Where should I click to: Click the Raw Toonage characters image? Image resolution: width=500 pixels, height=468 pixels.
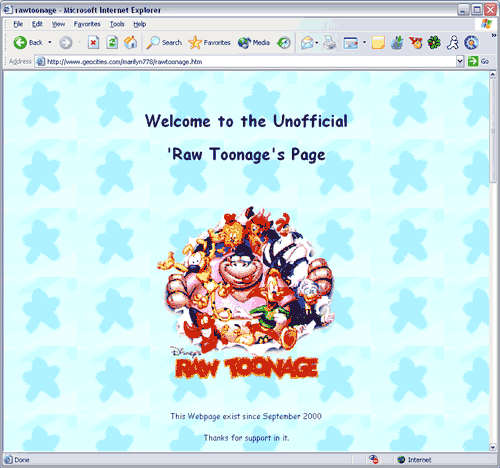click(246, 293)
